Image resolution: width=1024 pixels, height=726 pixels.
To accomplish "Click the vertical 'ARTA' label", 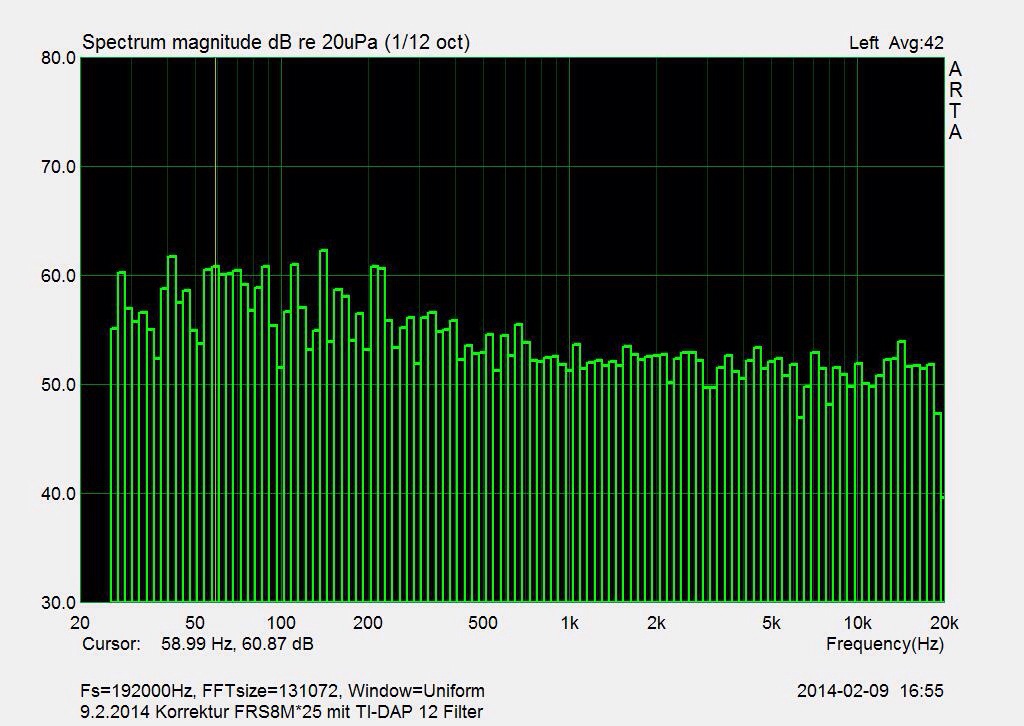I will [955, 101].
